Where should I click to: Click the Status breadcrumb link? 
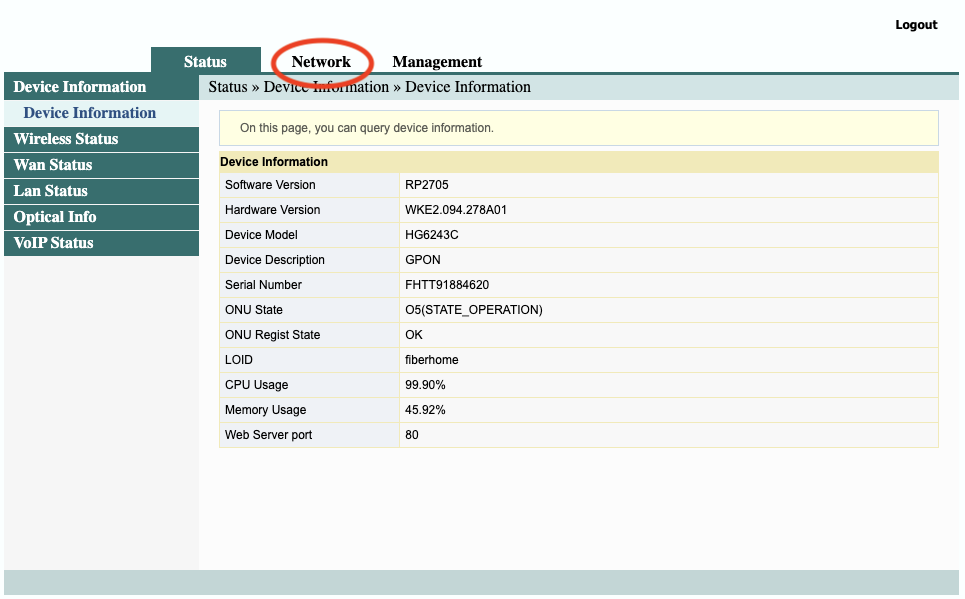227,87
